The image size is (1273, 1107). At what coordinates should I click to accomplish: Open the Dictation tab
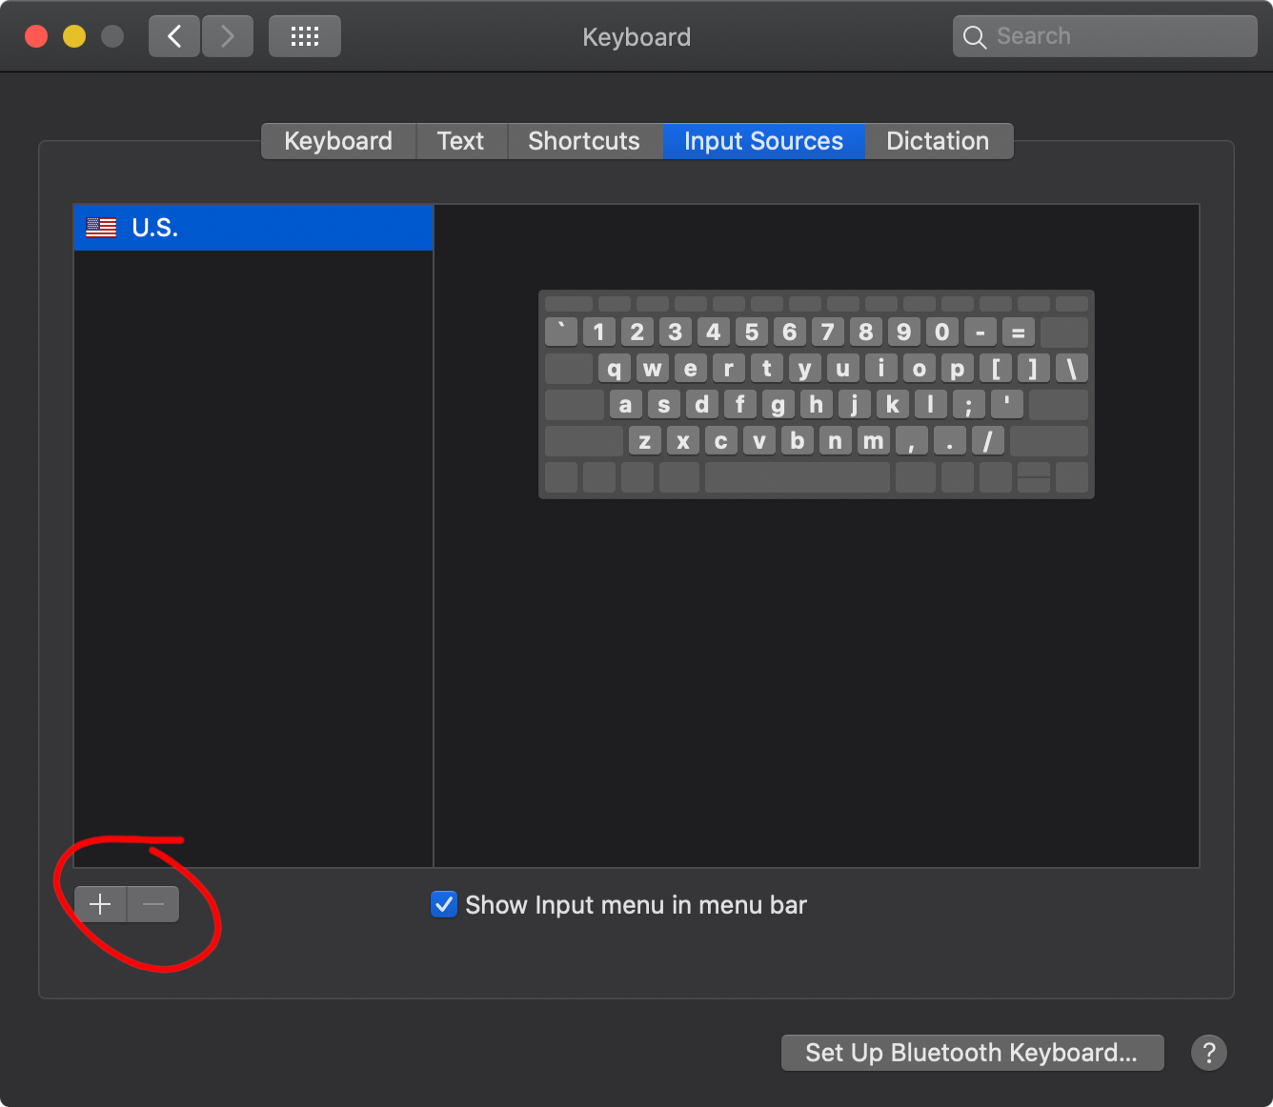point(938,141)
